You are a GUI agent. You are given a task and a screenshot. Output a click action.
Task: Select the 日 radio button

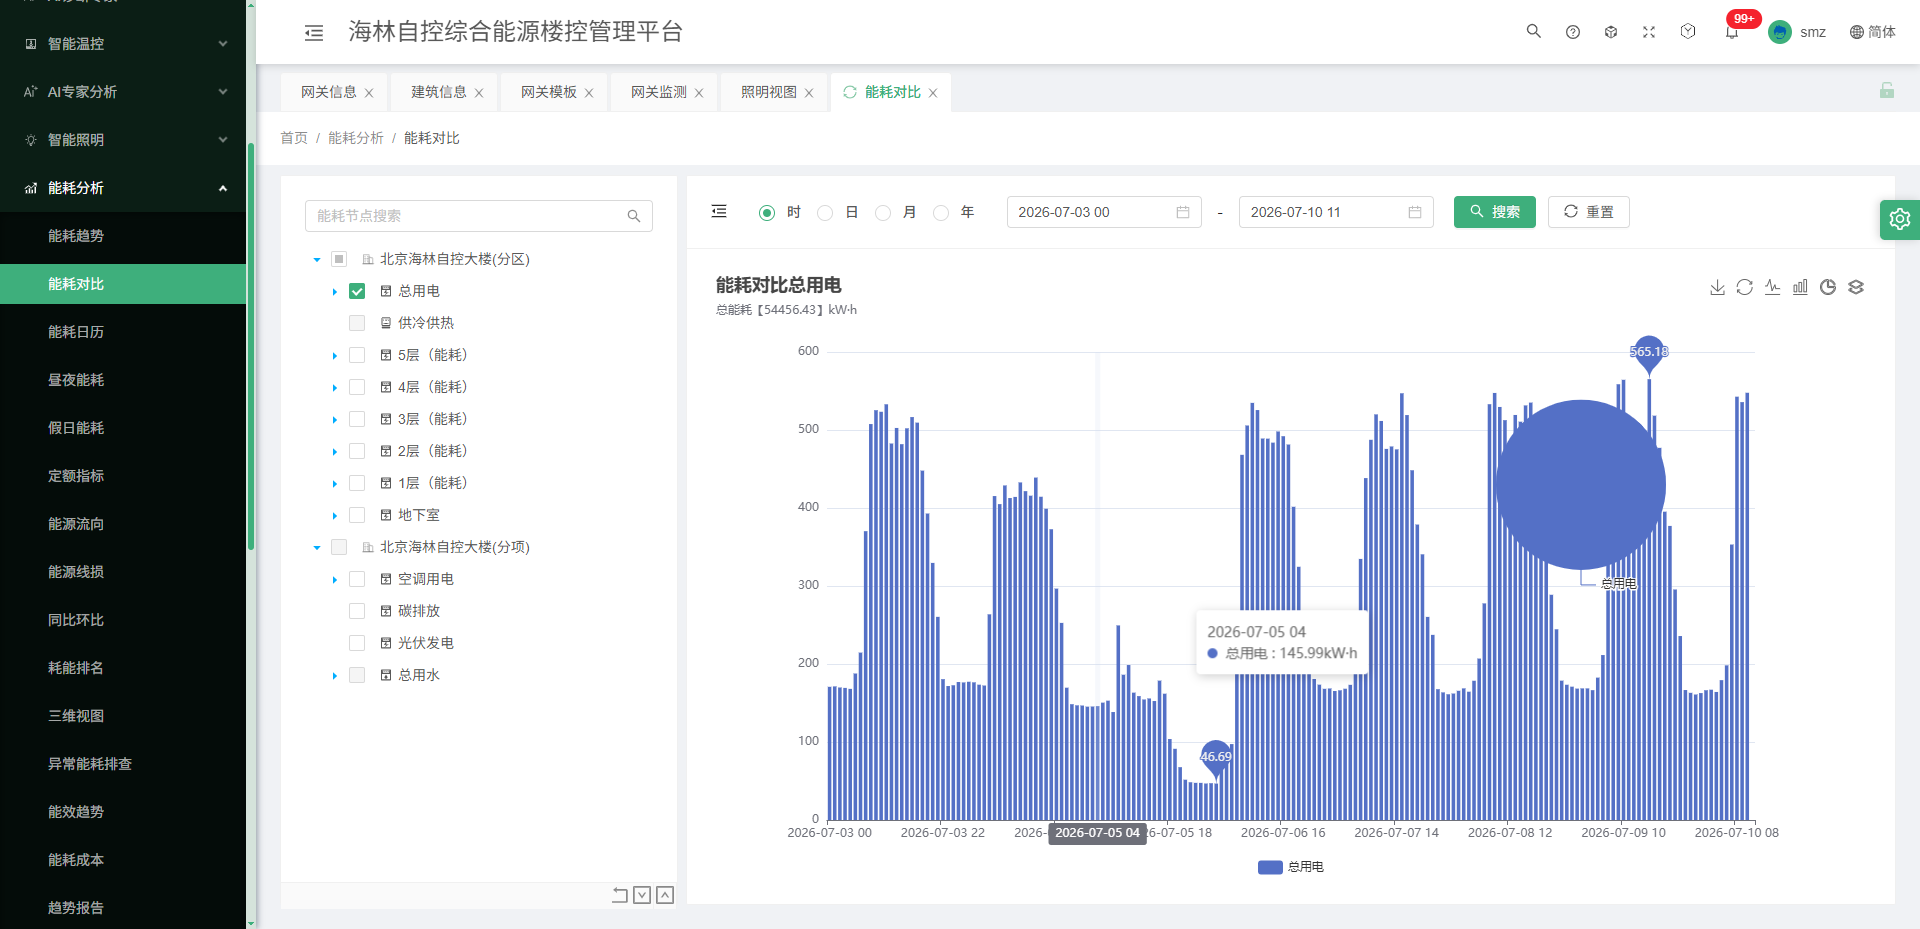coord(825,212)
